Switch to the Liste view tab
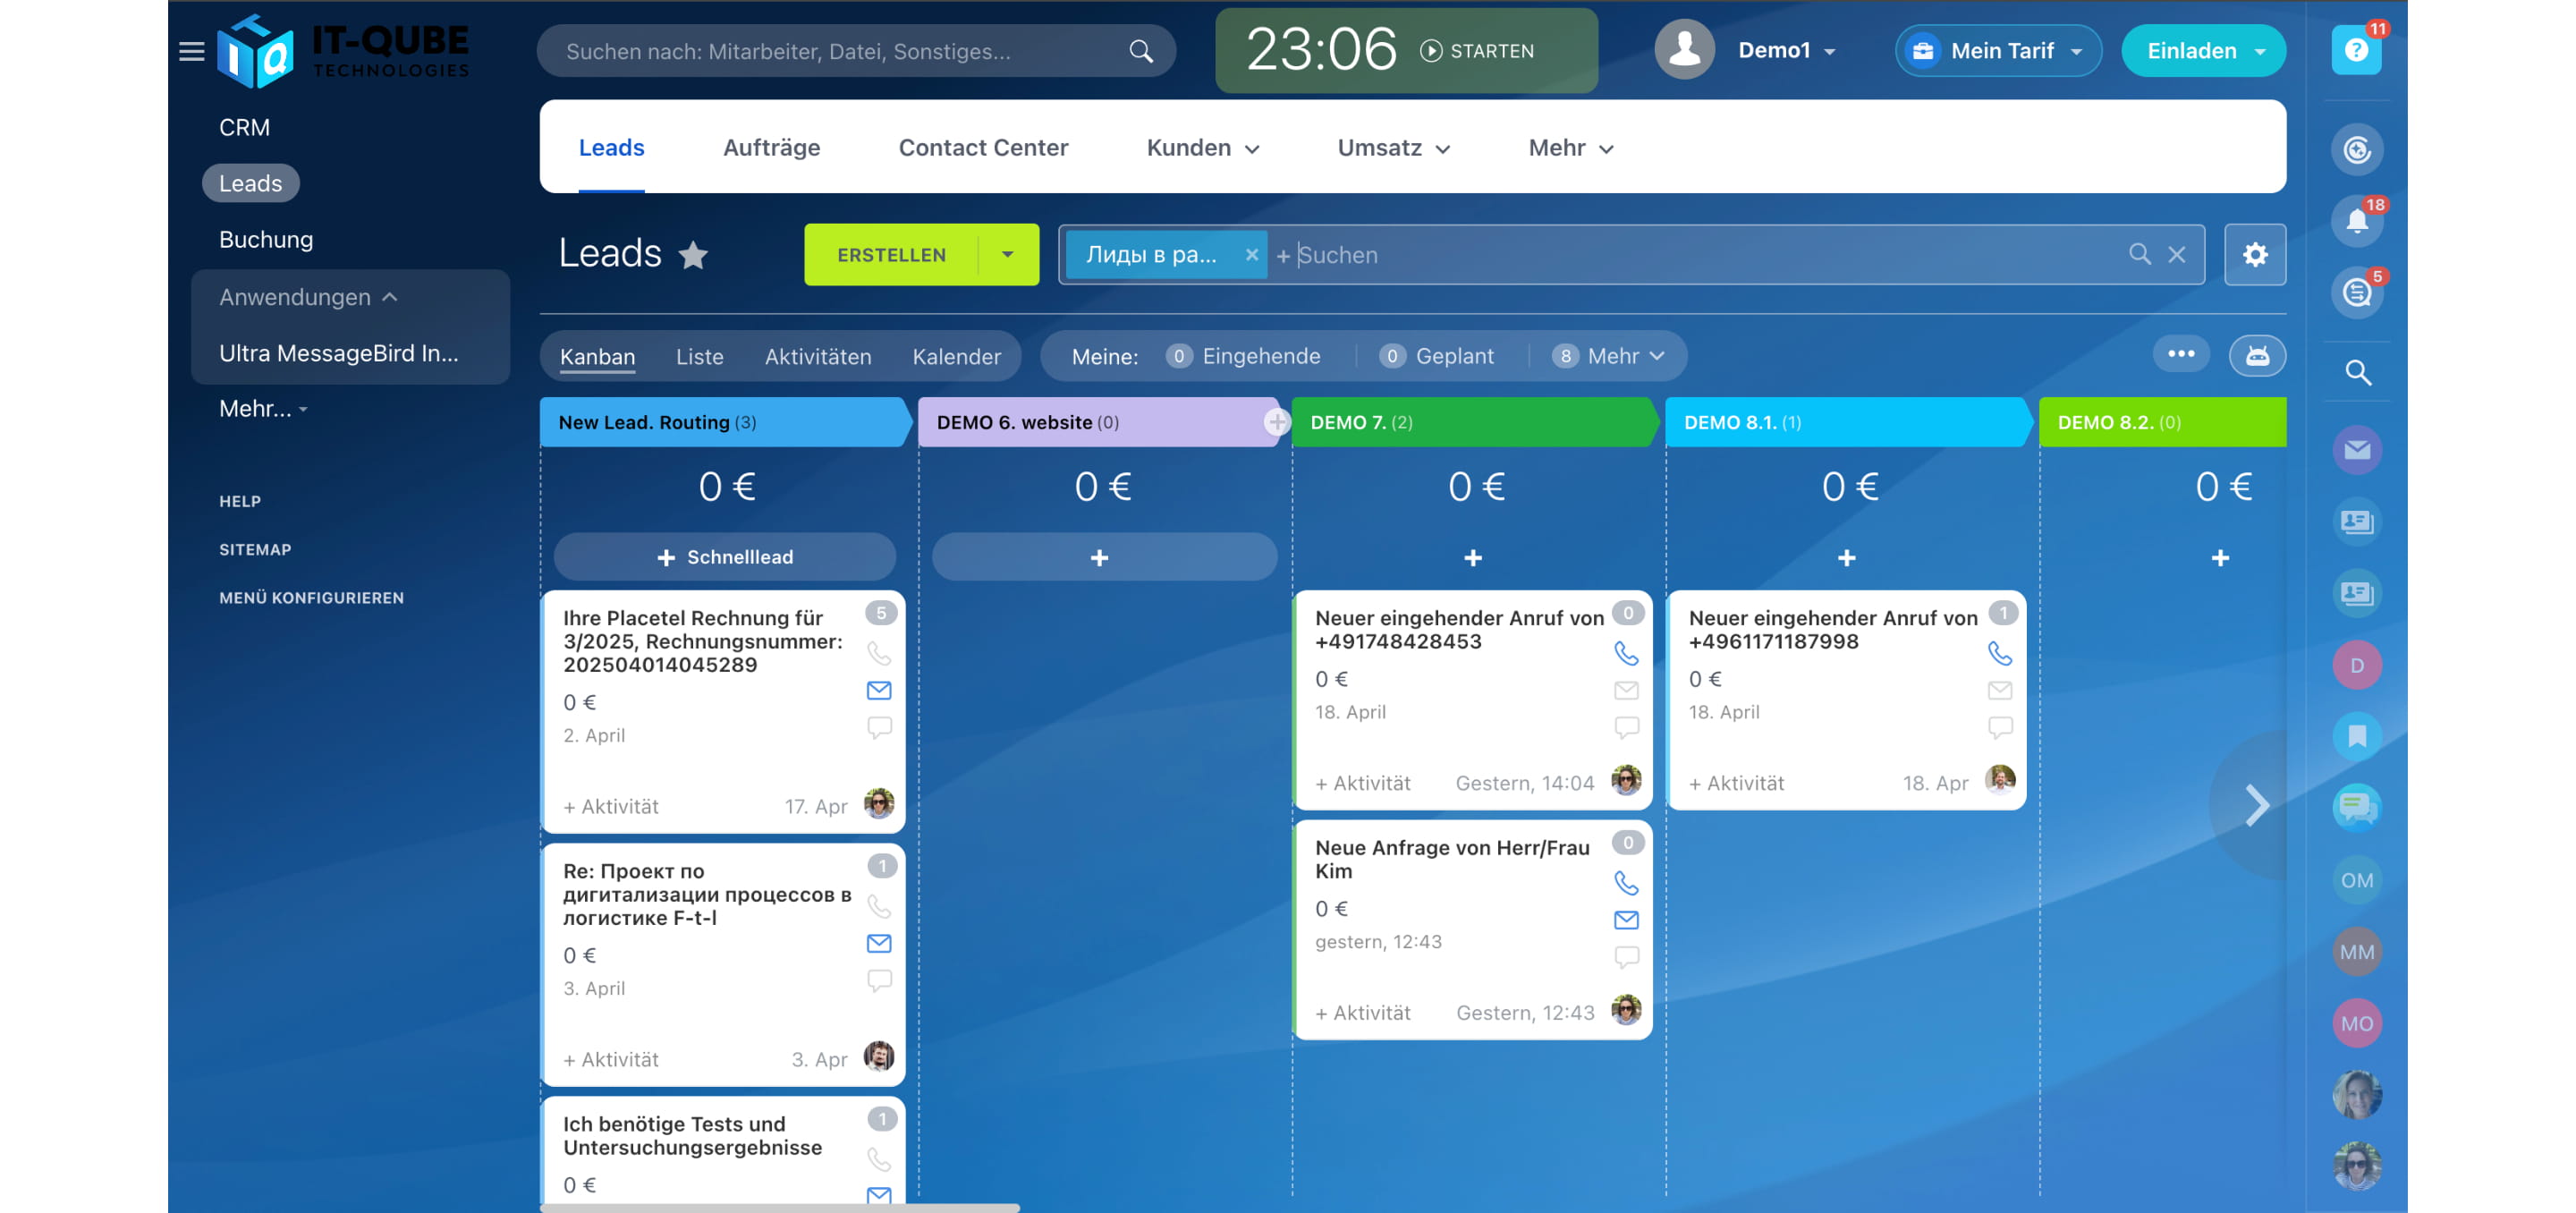 coord(699,356)
